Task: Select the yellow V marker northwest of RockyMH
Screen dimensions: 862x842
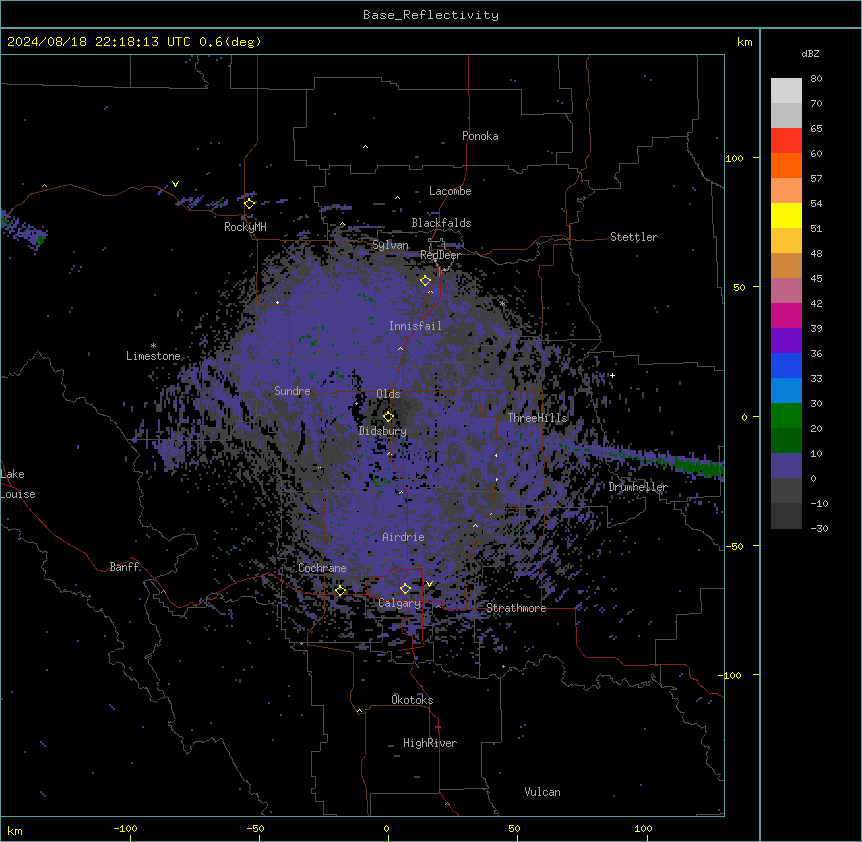Action: pyautogui.click(x=175, y=184)
